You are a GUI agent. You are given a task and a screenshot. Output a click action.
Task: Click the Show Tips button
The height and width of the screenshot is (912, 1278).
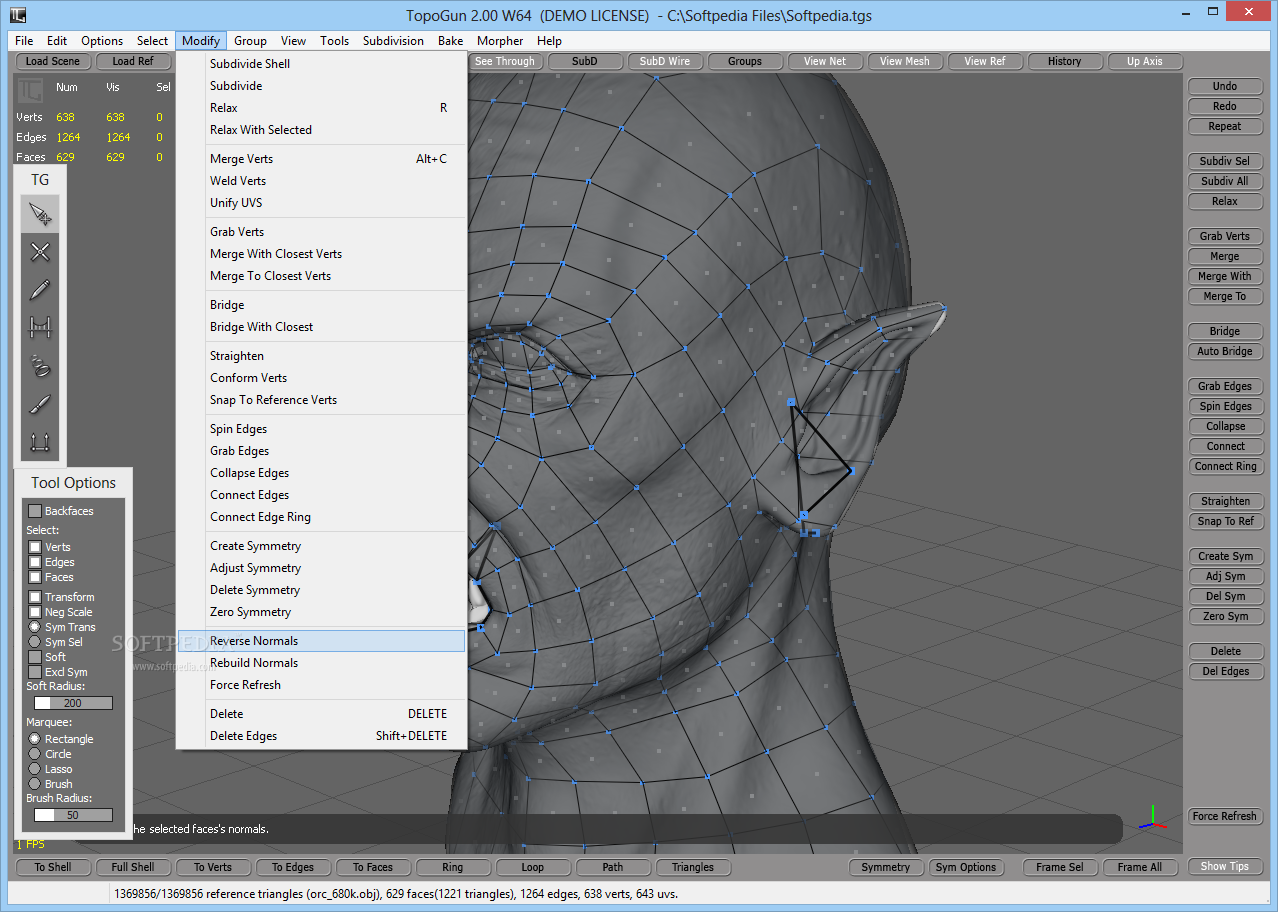[x=1225, y=866]
